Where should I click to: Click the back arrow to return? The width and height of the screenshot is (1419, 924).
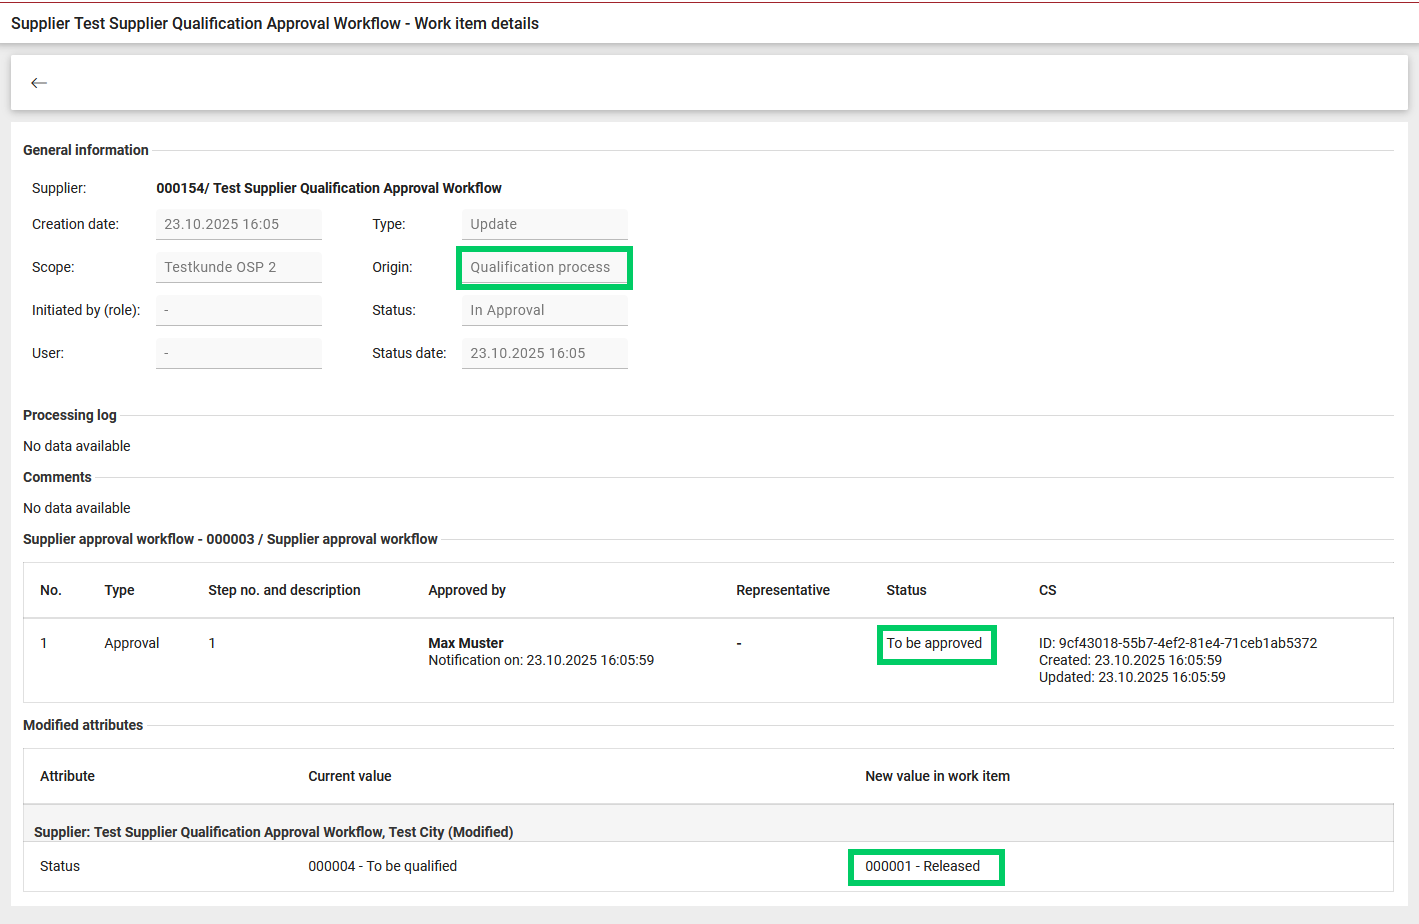coord(39,83)
